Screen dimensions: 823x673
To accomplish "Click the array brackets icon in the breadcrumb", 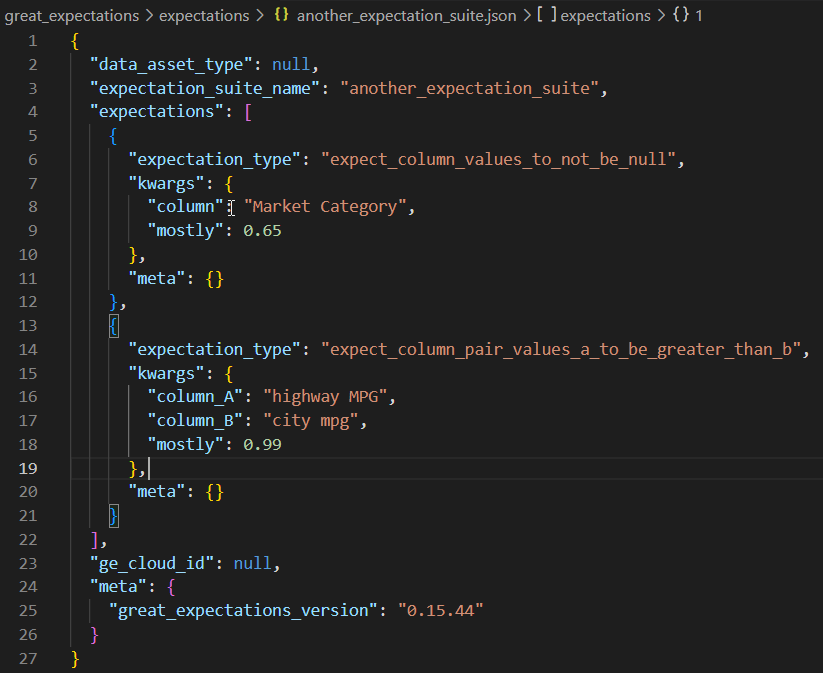I will pos(546,17).
